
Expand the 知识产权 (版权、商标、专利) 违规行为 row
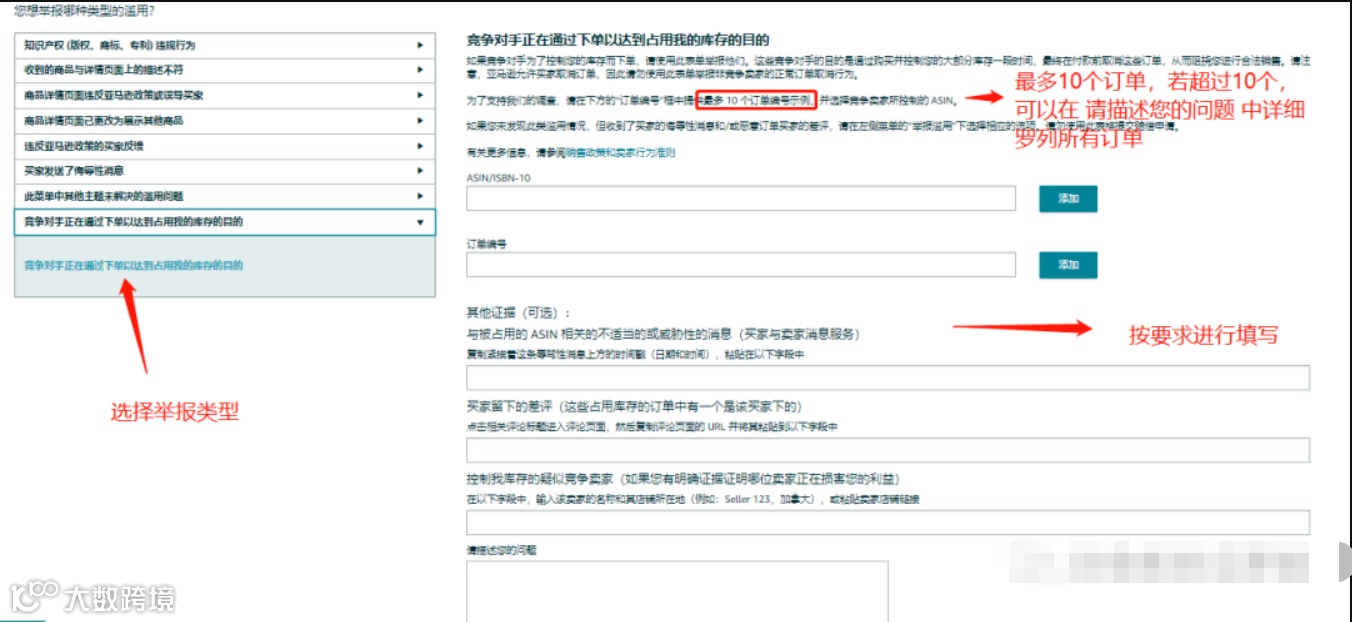(225, 45)
